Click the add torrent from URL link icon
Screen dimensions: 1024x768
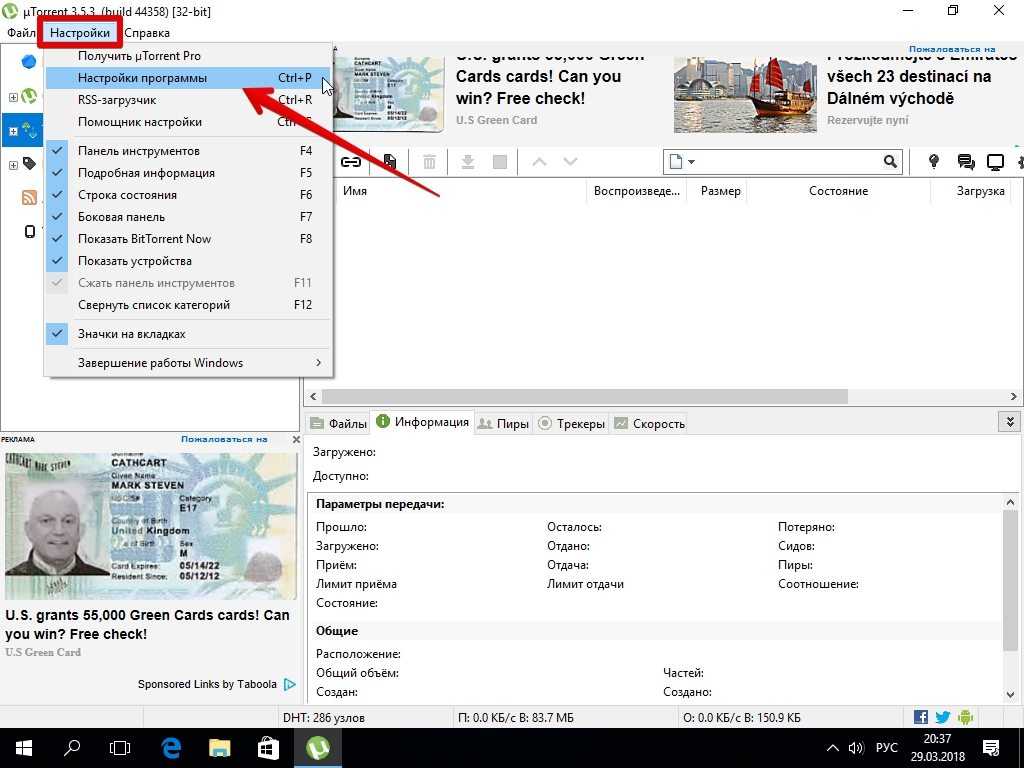click(351, 162)
